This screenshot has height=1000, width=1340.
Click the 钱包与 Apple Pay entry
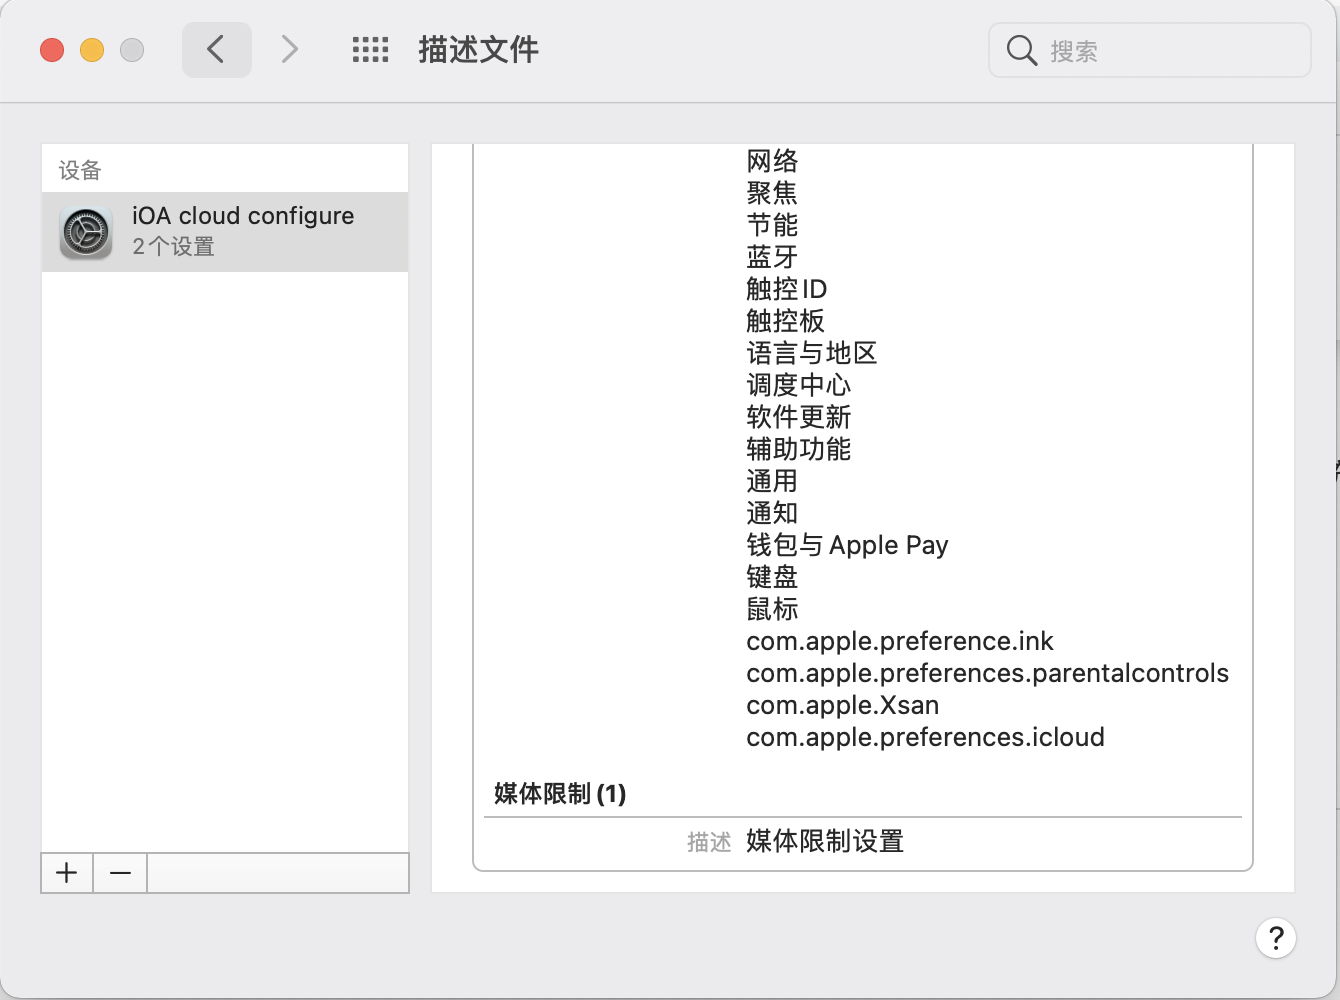(847, 545)
